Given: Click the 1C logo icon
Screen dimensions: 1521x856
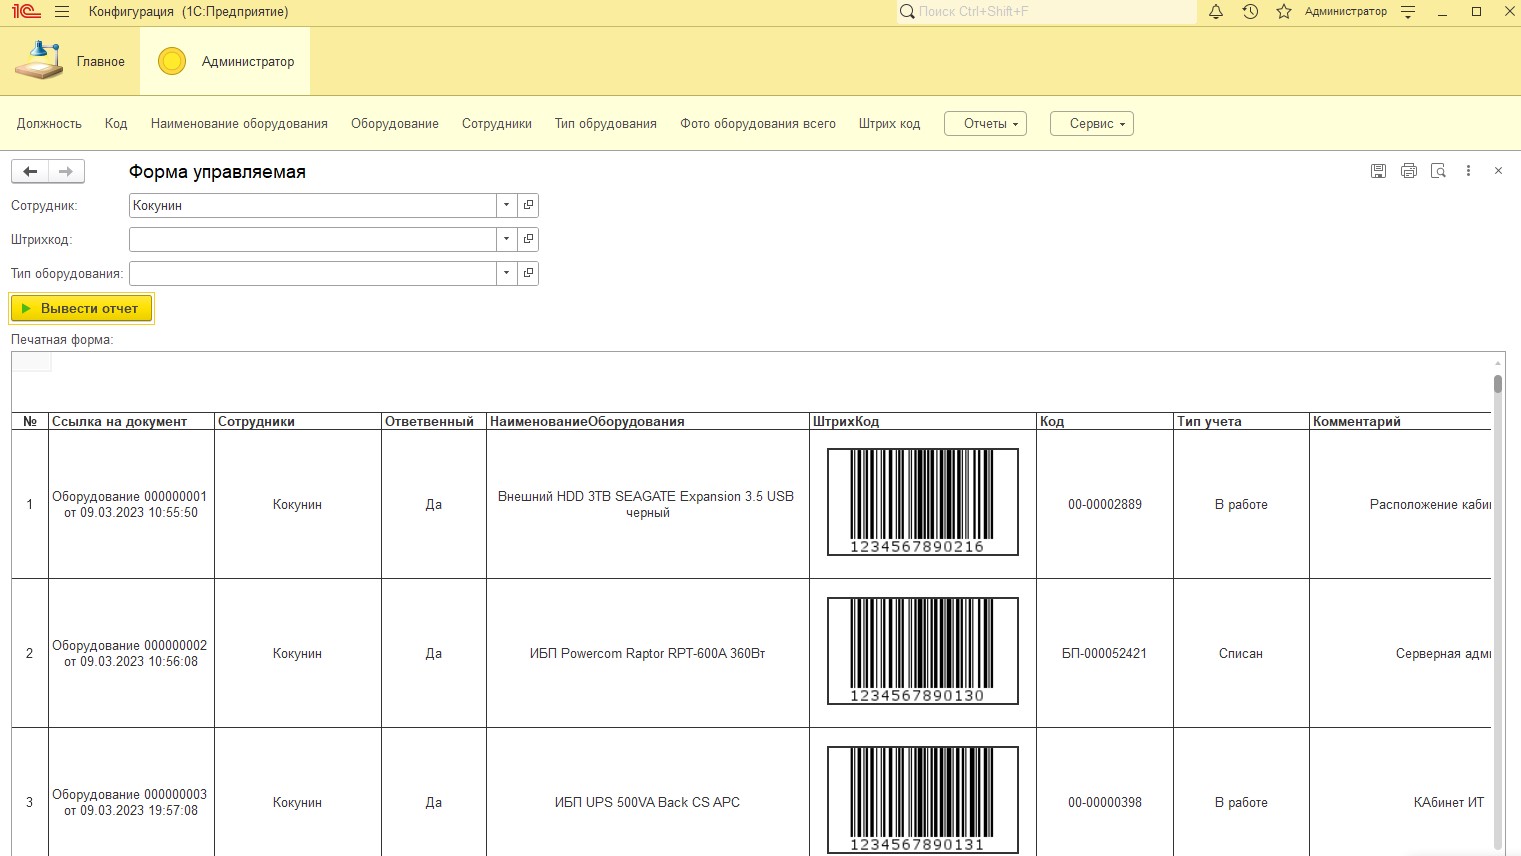Looking at the screenshot, I should [x=26, y=12].
